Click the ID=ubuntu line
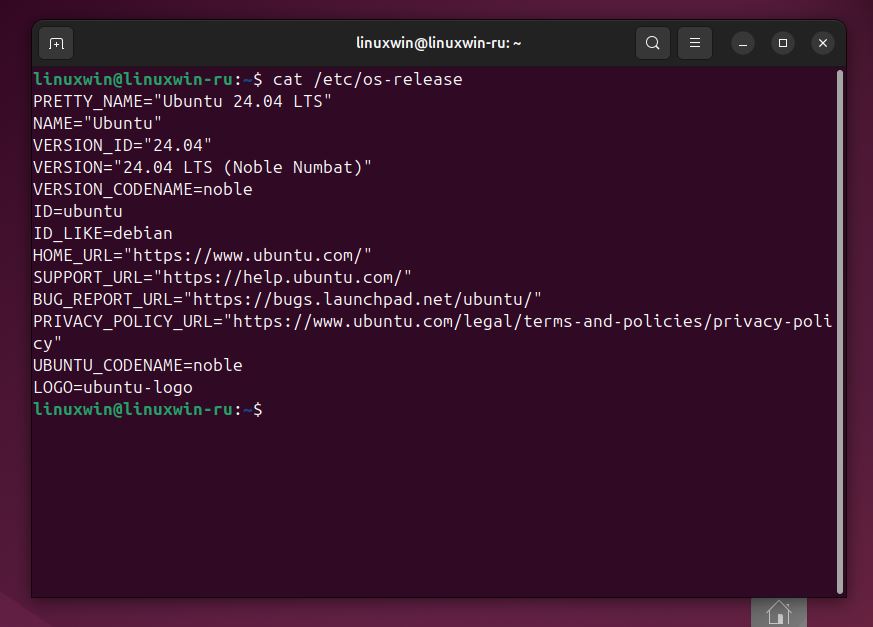The width and height of the screenshot is (873, 627). point(77,211)
